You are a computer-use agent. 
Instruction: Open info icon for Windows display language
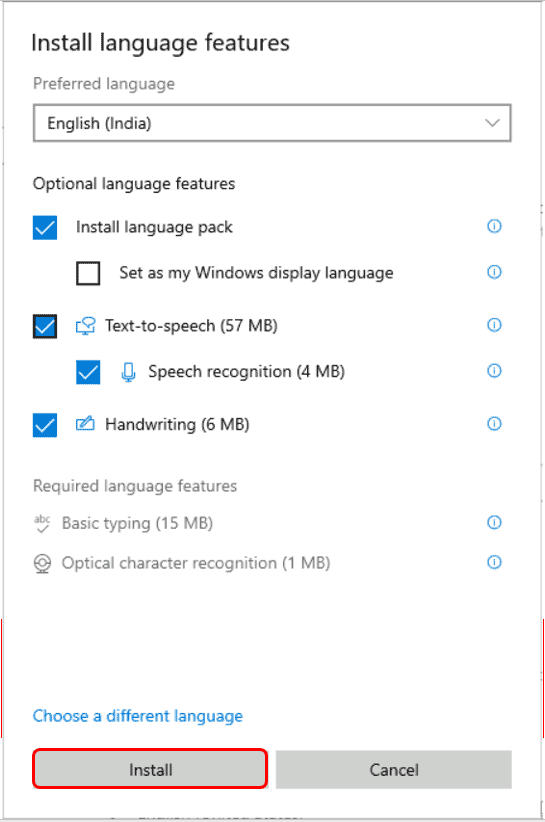[x=494, y=272]
